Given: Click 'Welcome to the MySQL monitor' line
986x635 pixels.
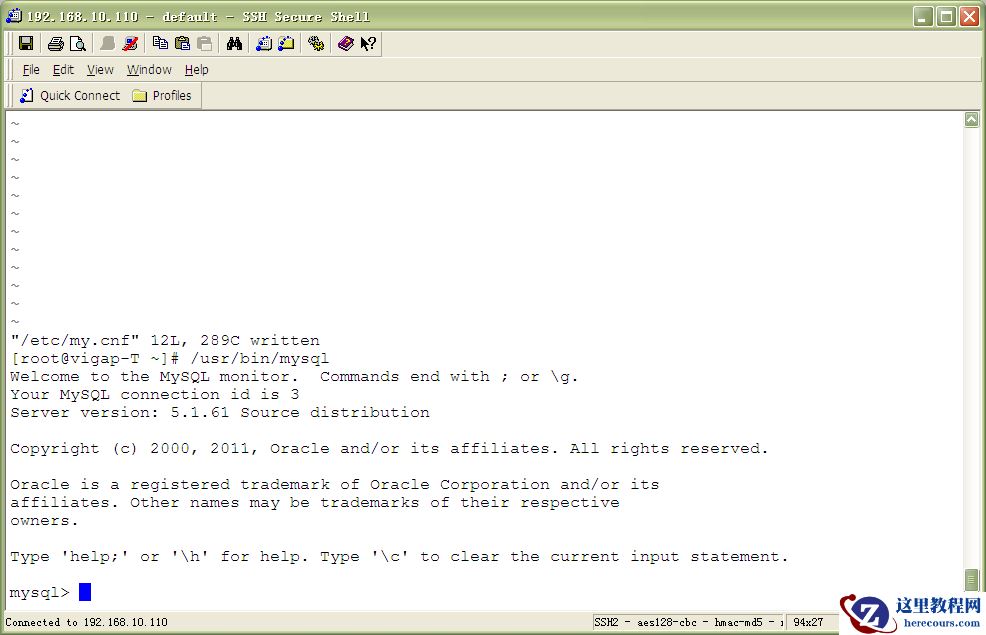Looking at the screenshot, I should pyautogui.click(x=294, y=377).
